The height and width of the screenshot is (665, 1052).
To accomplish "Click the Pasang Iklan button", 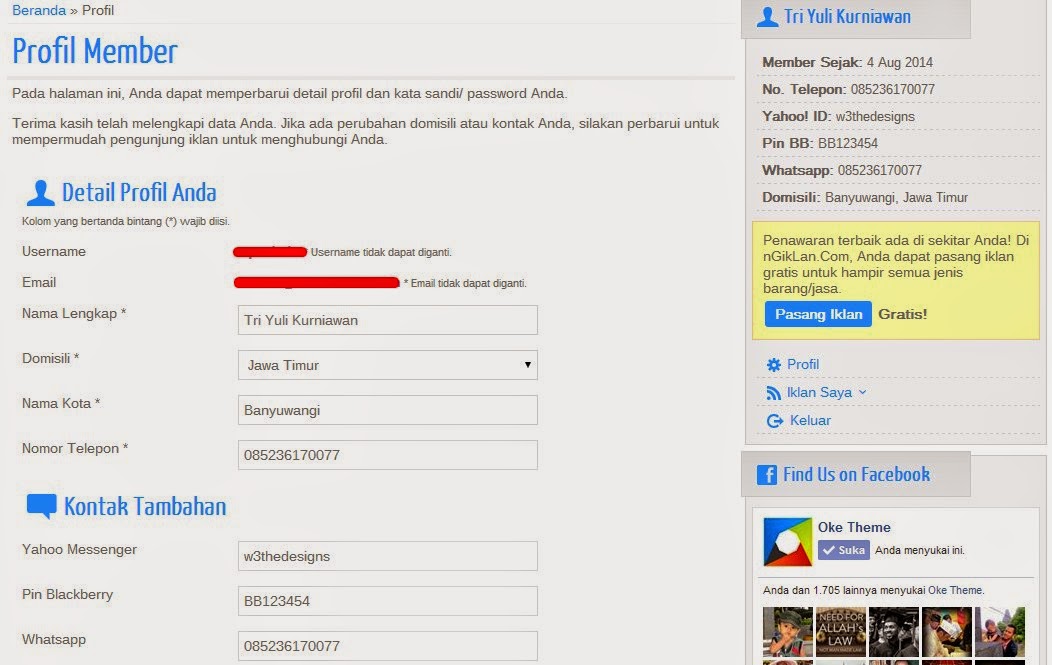I will pos(819,314).
